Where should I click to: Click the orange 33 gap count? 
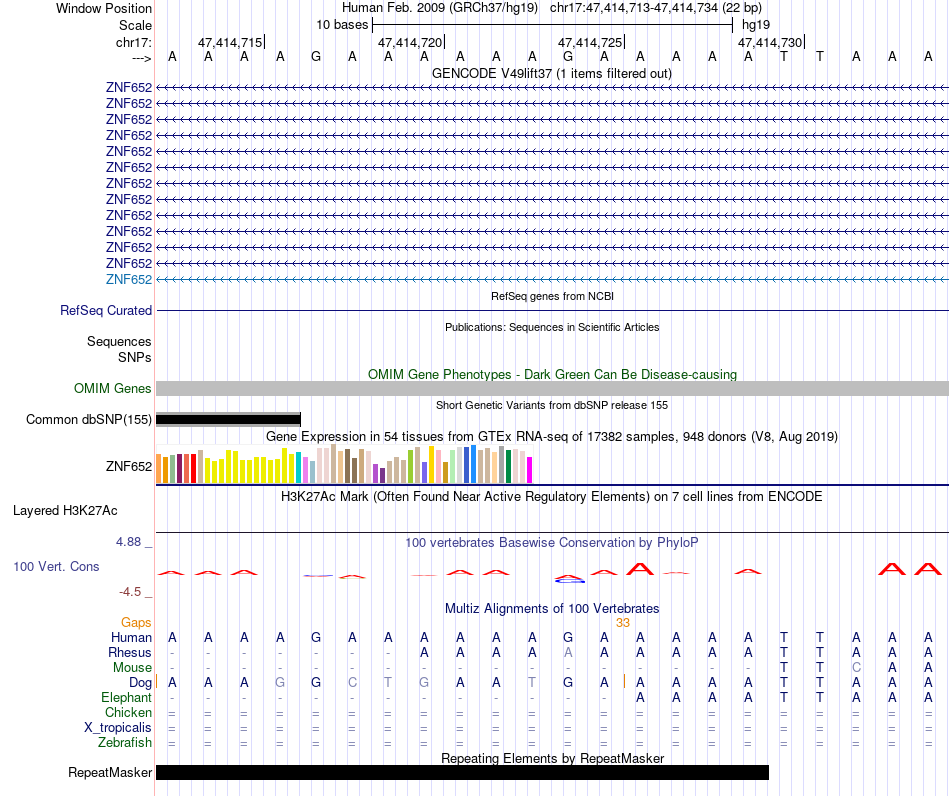point(623,623)
